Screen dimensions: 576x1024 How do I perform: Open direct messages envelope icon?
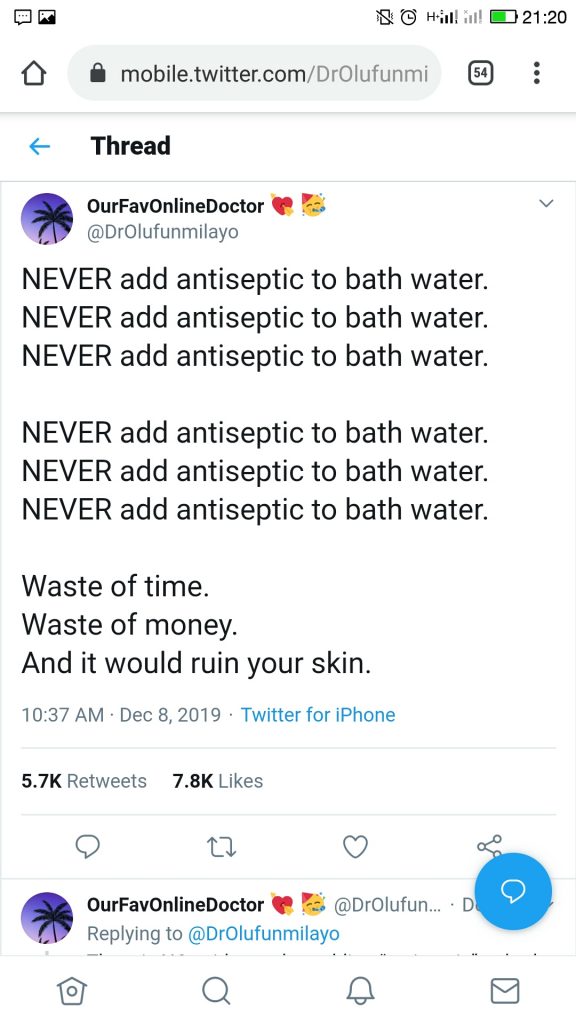(505, 991)
